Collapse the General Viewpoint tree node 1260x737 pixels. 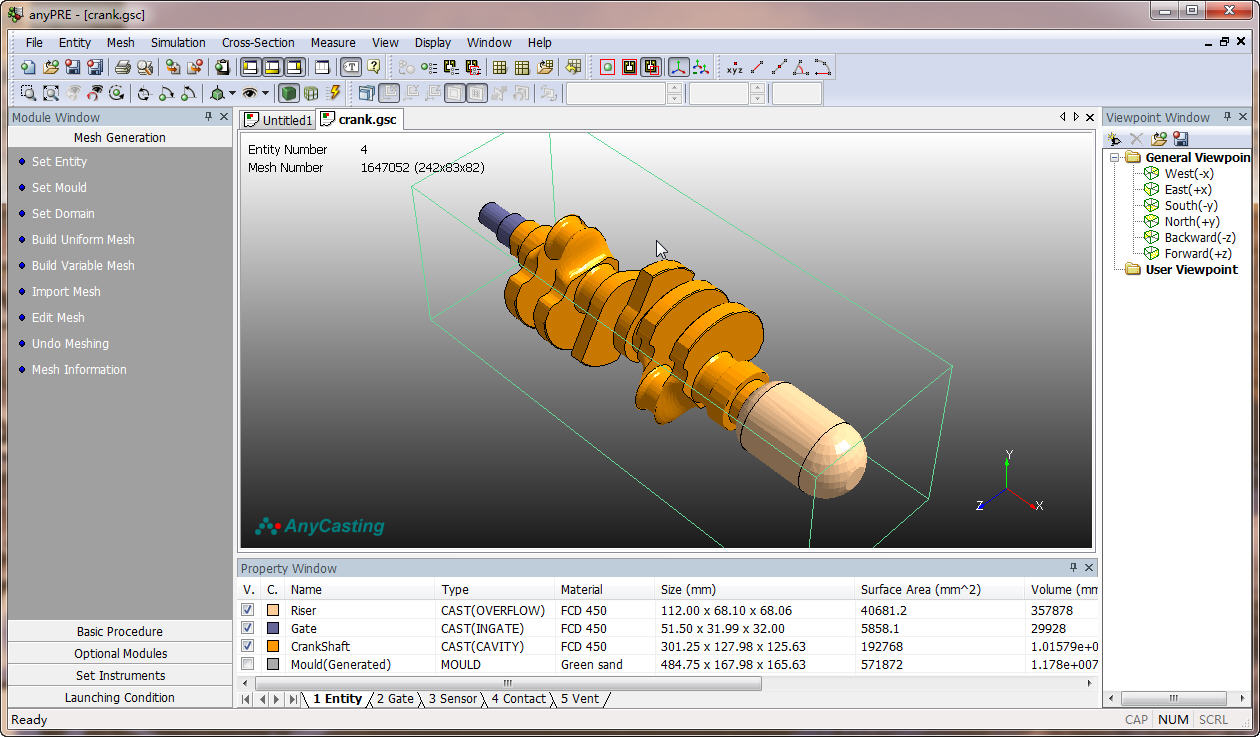point(1115,157)
